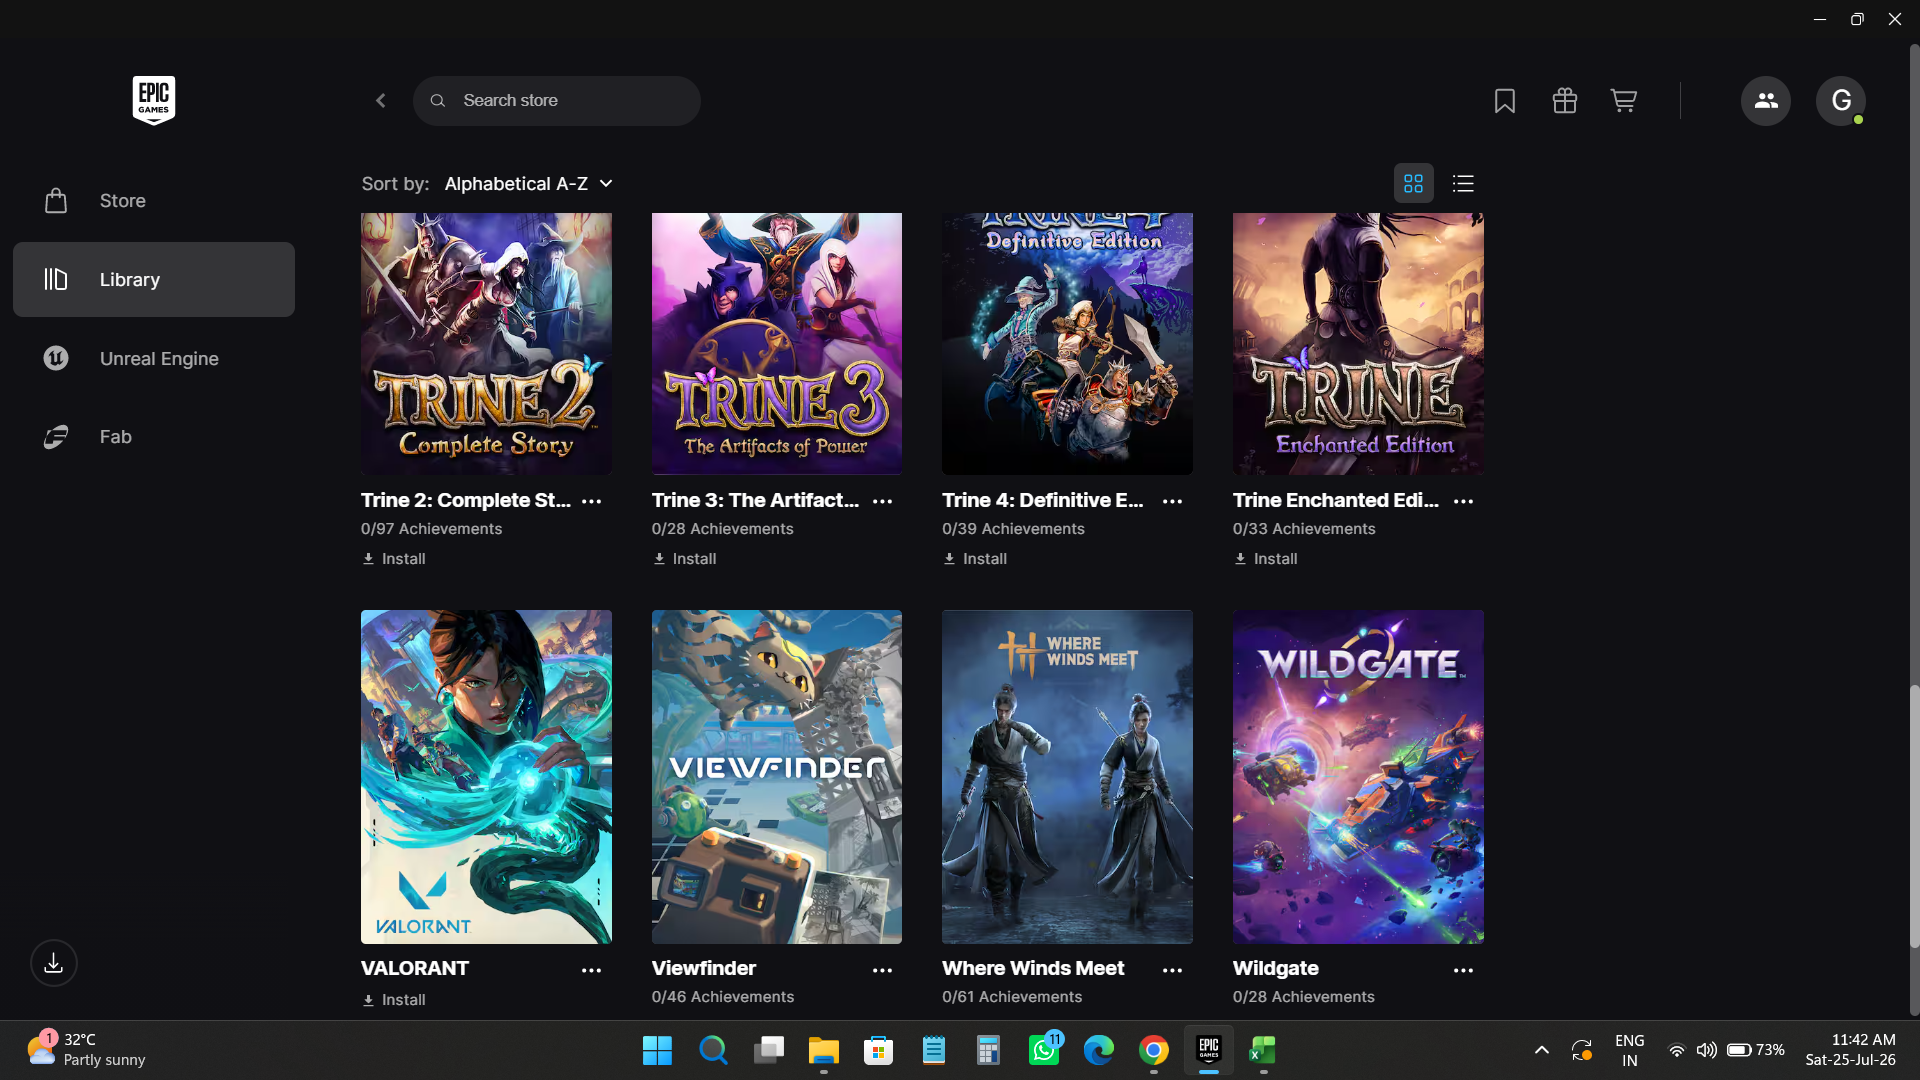Install Trine 4: Definitive Edition

(975, 559)
